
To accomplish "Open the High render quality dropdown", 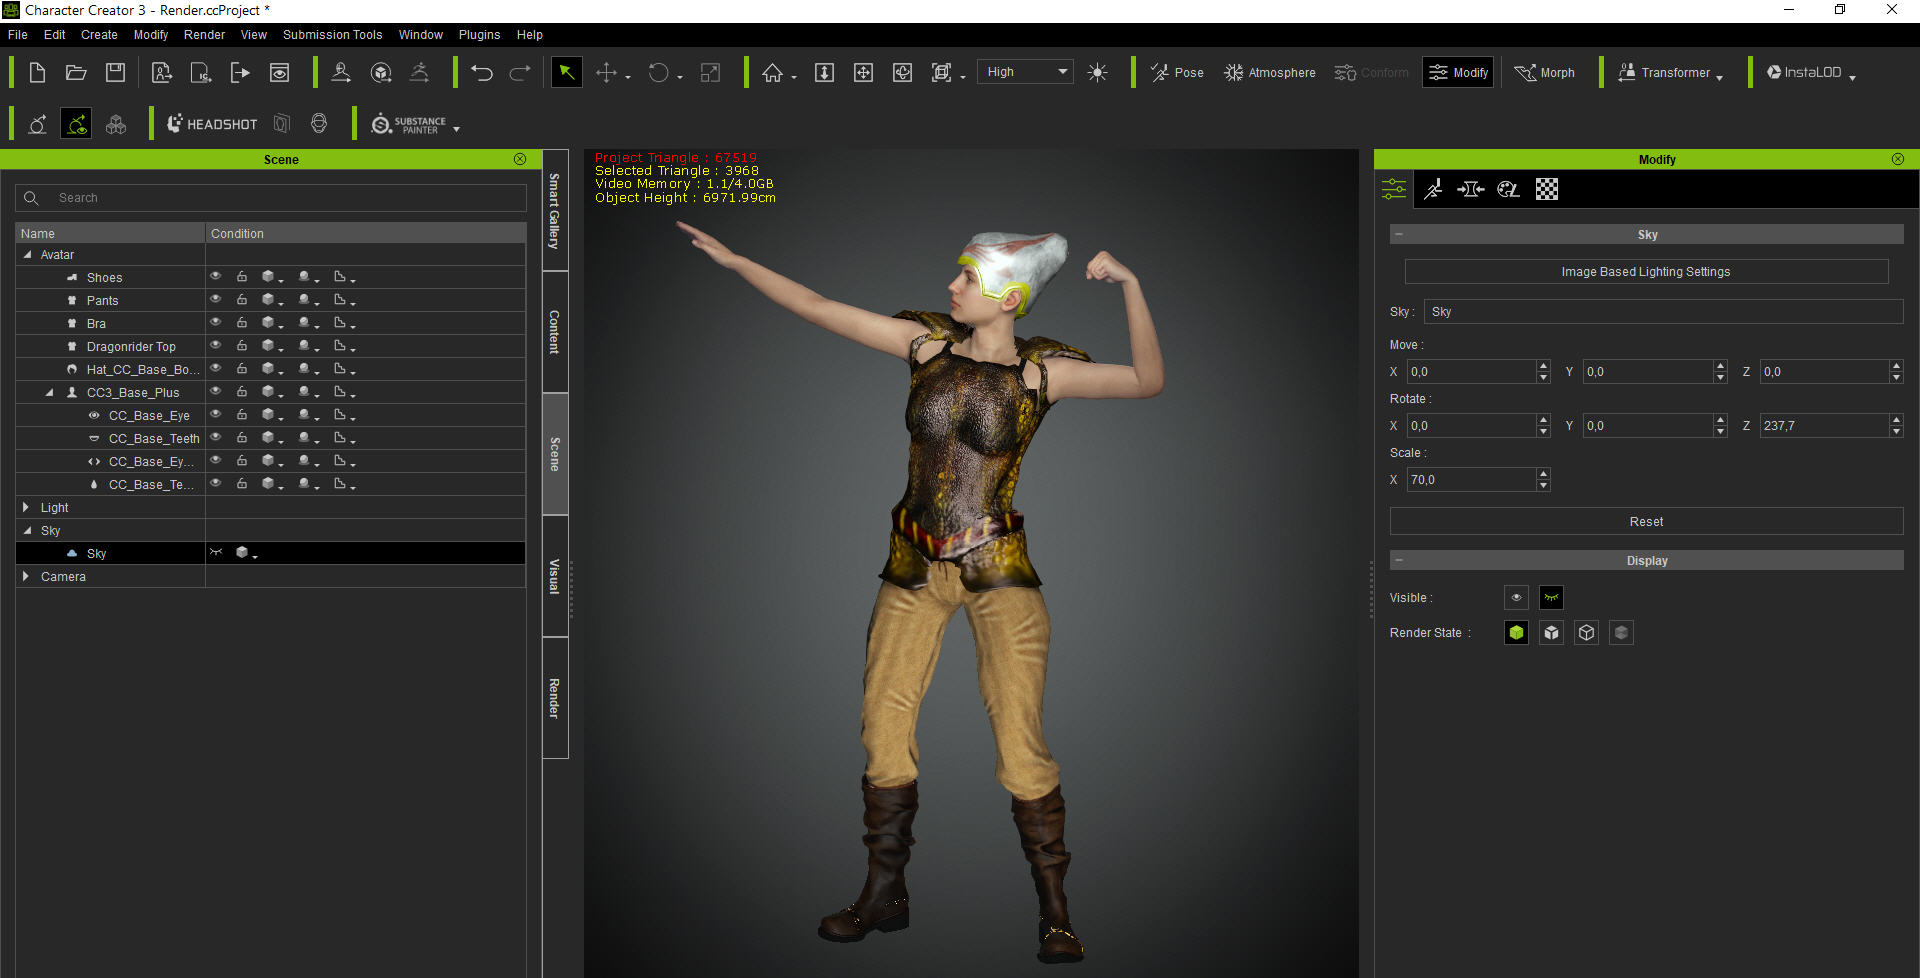I will (x=1025, y=72).
